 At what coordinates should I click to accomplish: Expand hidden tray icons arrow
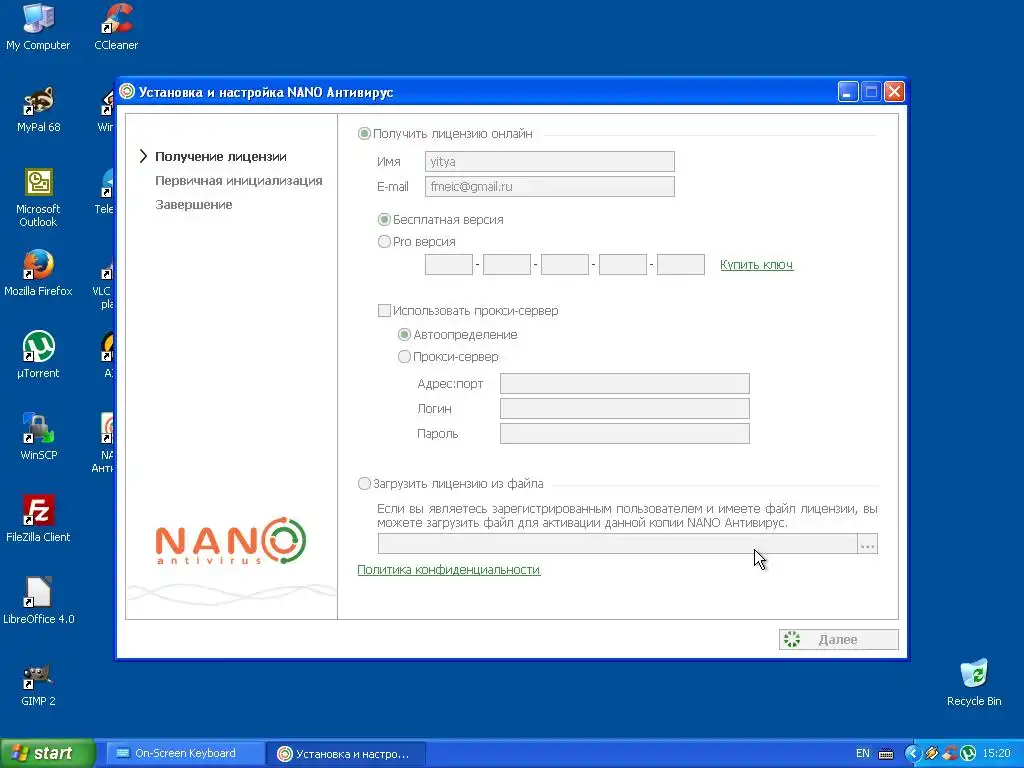(912, 754)
